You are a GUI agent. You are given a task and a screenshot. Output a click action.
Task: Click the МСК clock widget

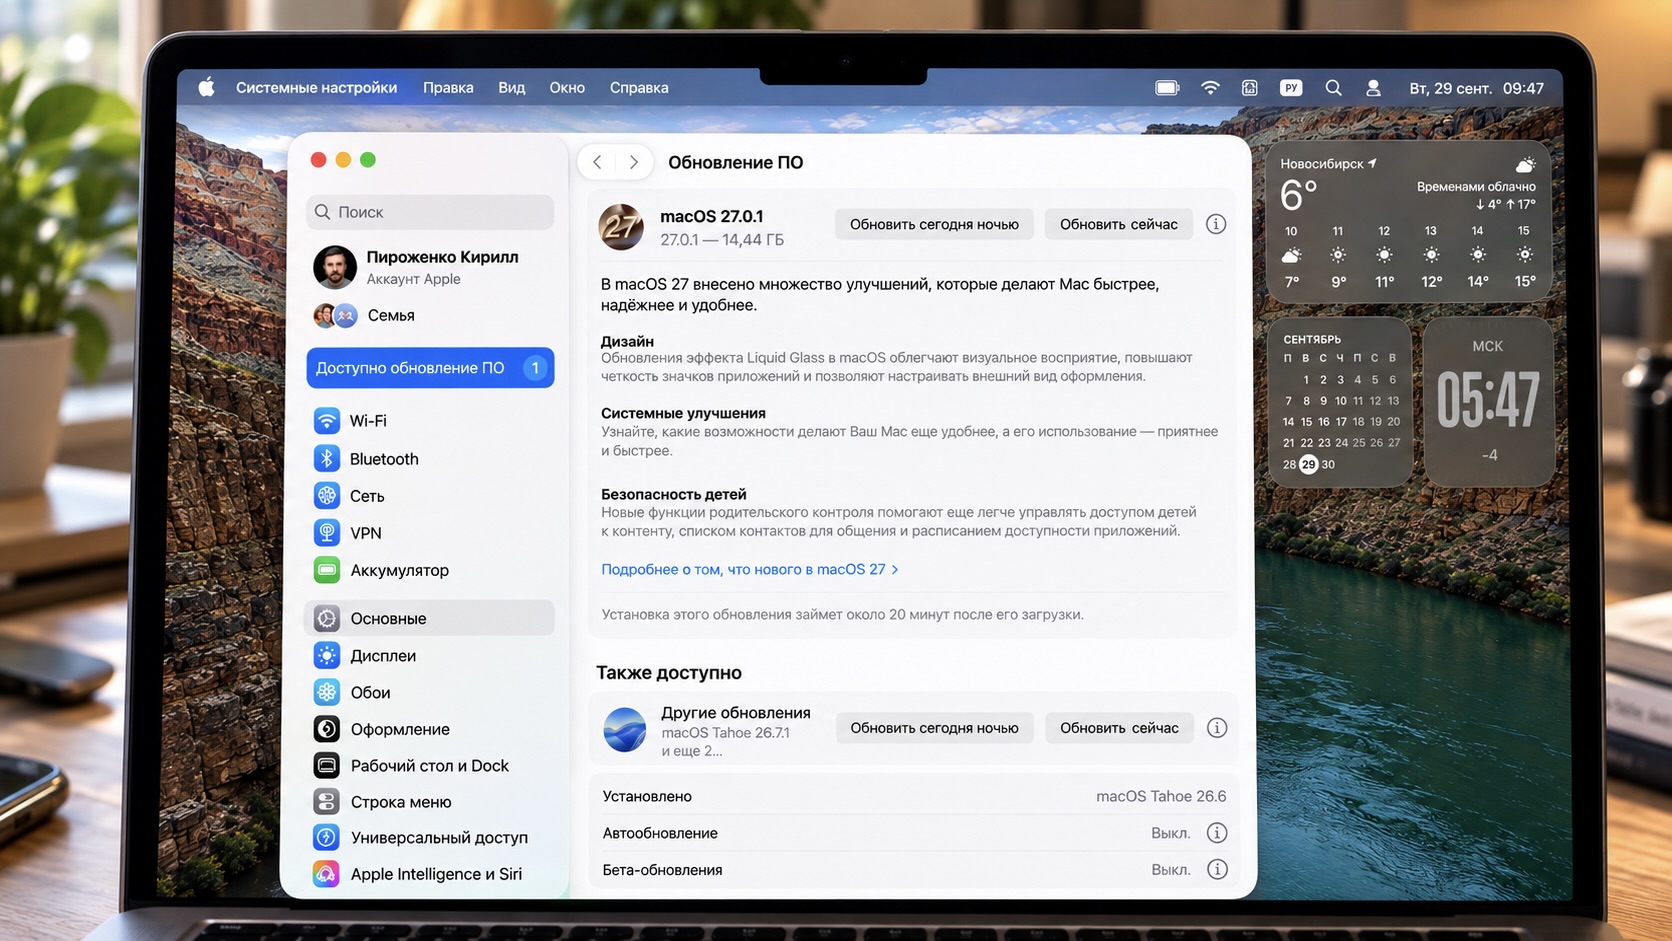pos(1488,402)
